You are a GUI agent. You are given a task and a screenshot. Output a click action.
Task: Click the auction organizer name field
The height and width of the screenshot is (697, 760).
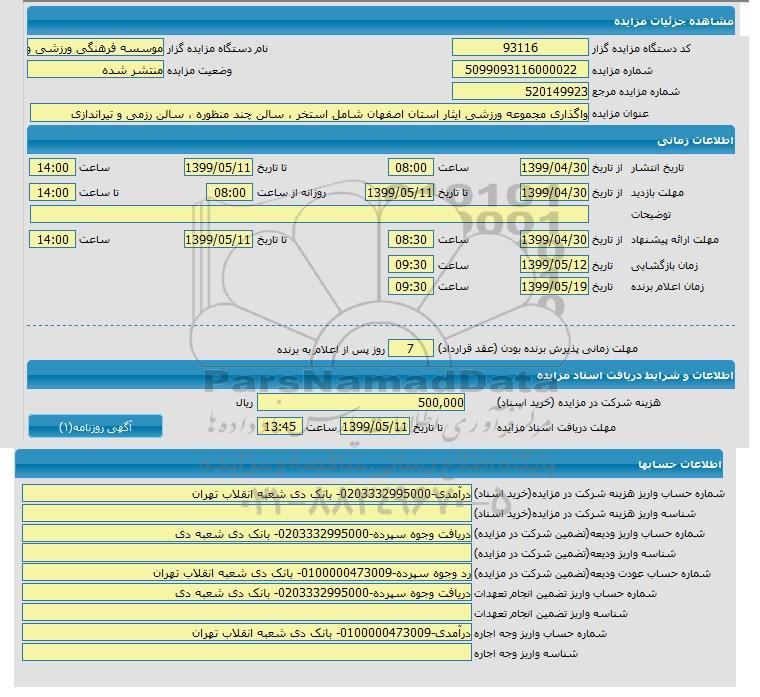95,48
